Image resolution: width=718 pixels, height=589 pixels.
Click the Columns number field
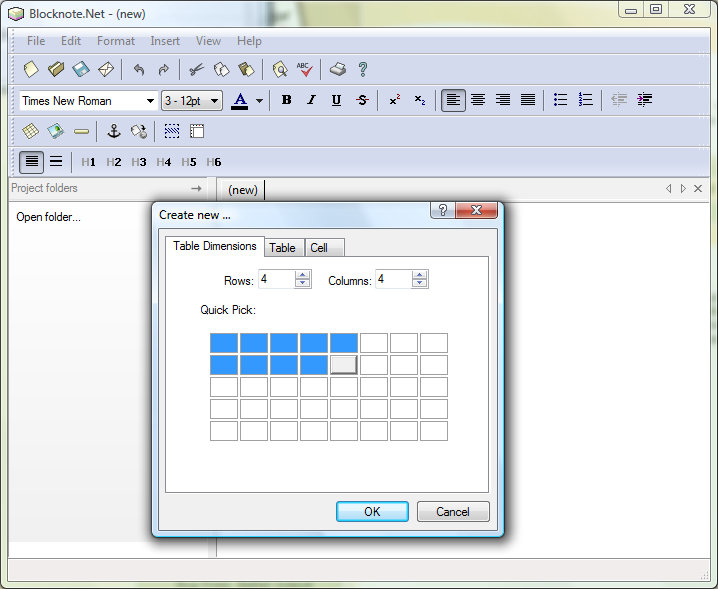click(393, 279)
